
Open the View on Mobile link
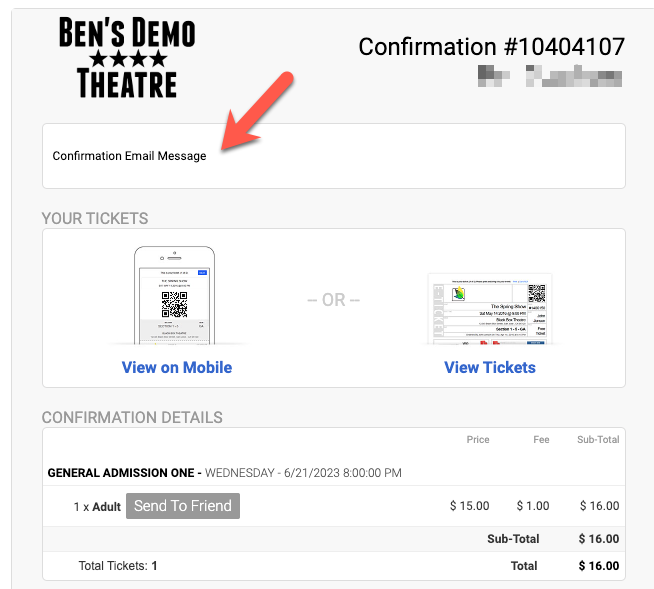click(x=176, y=367)
